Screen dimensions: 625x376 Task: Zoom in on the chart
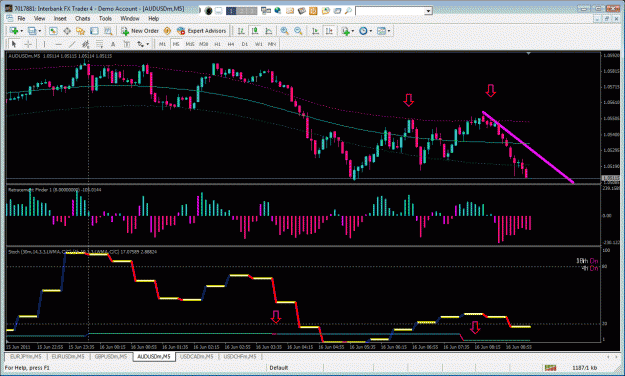[284, 31]
